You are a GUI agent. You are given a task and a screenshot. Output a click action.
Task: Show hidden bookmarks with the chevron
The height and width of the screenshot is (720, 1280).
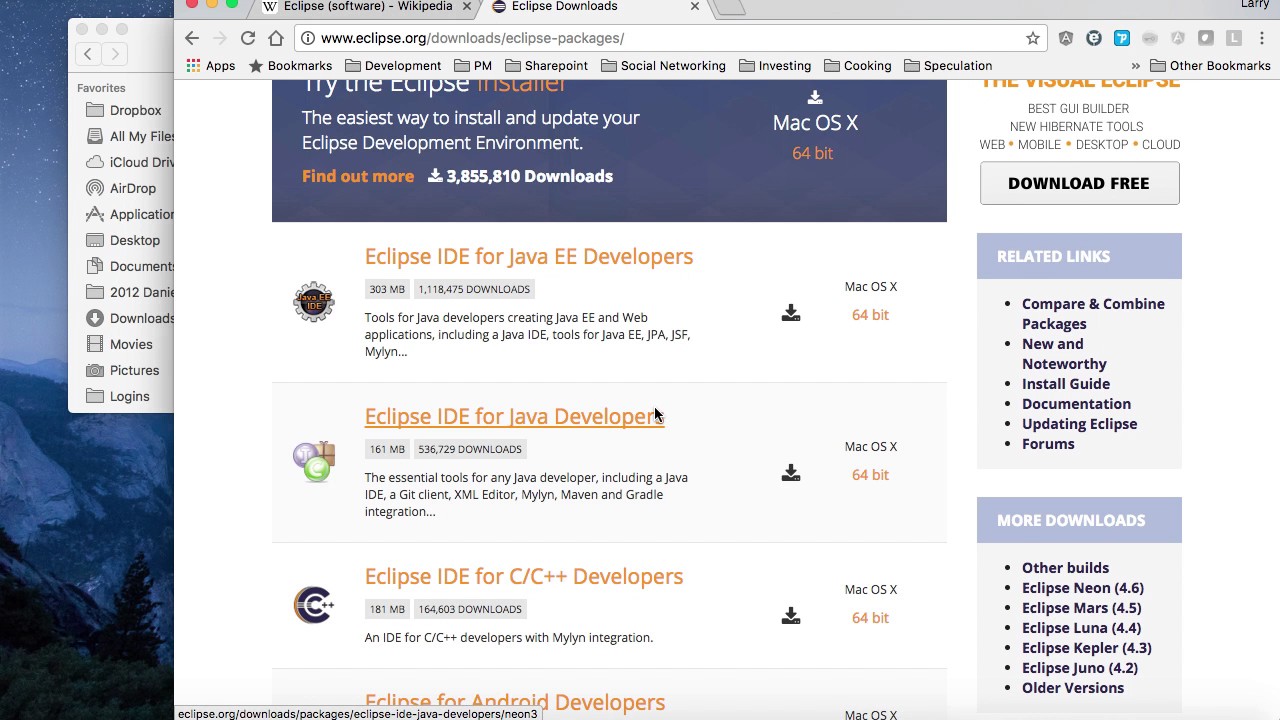click(1136, 66)
